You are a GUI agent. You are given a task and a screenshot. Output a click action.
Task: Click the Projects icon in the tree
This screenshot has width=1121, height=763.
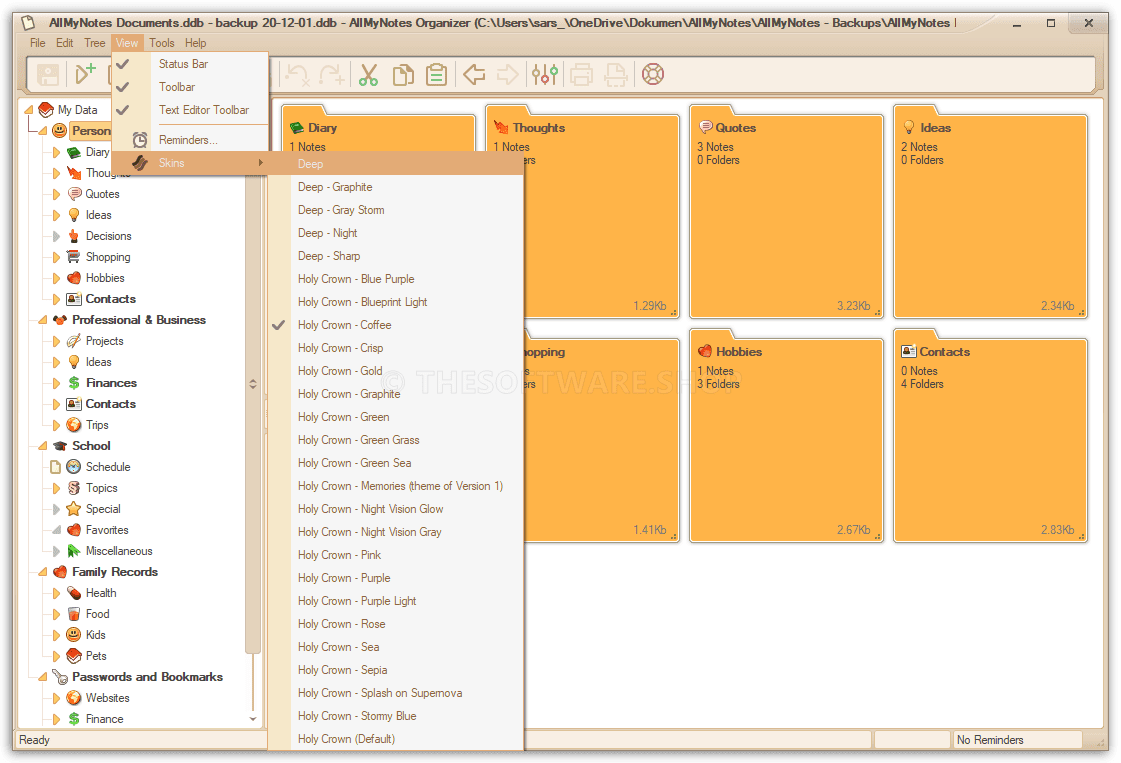pos(74,341)
